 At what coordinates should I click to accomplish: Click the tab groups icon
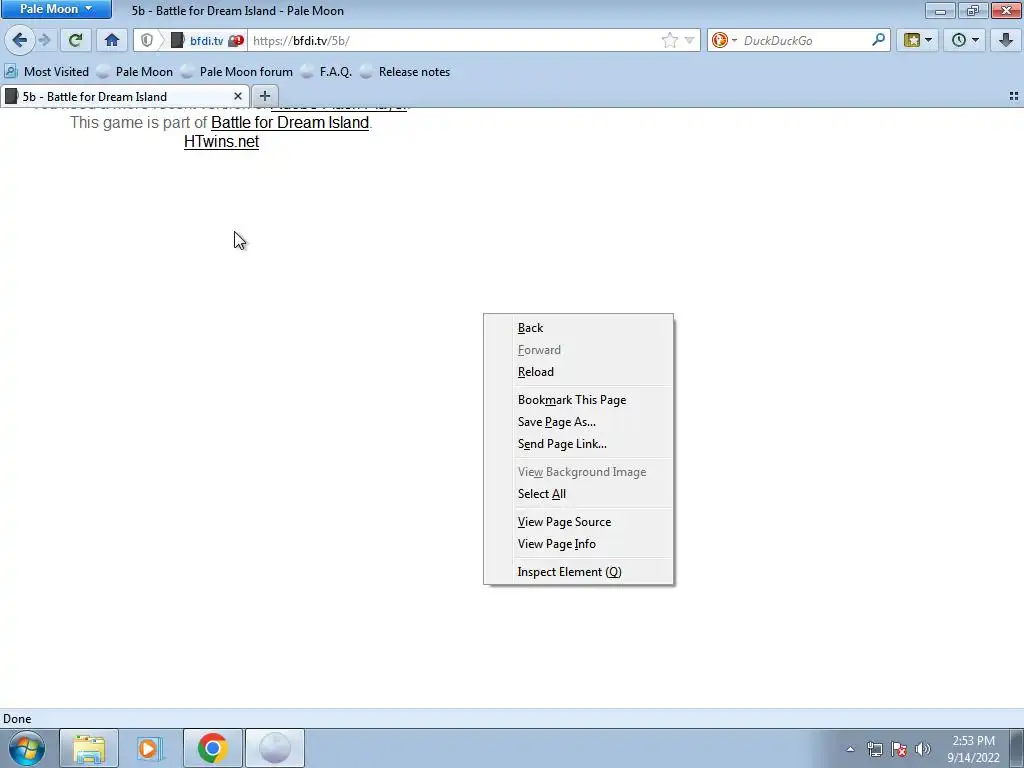coord(1014,97)
